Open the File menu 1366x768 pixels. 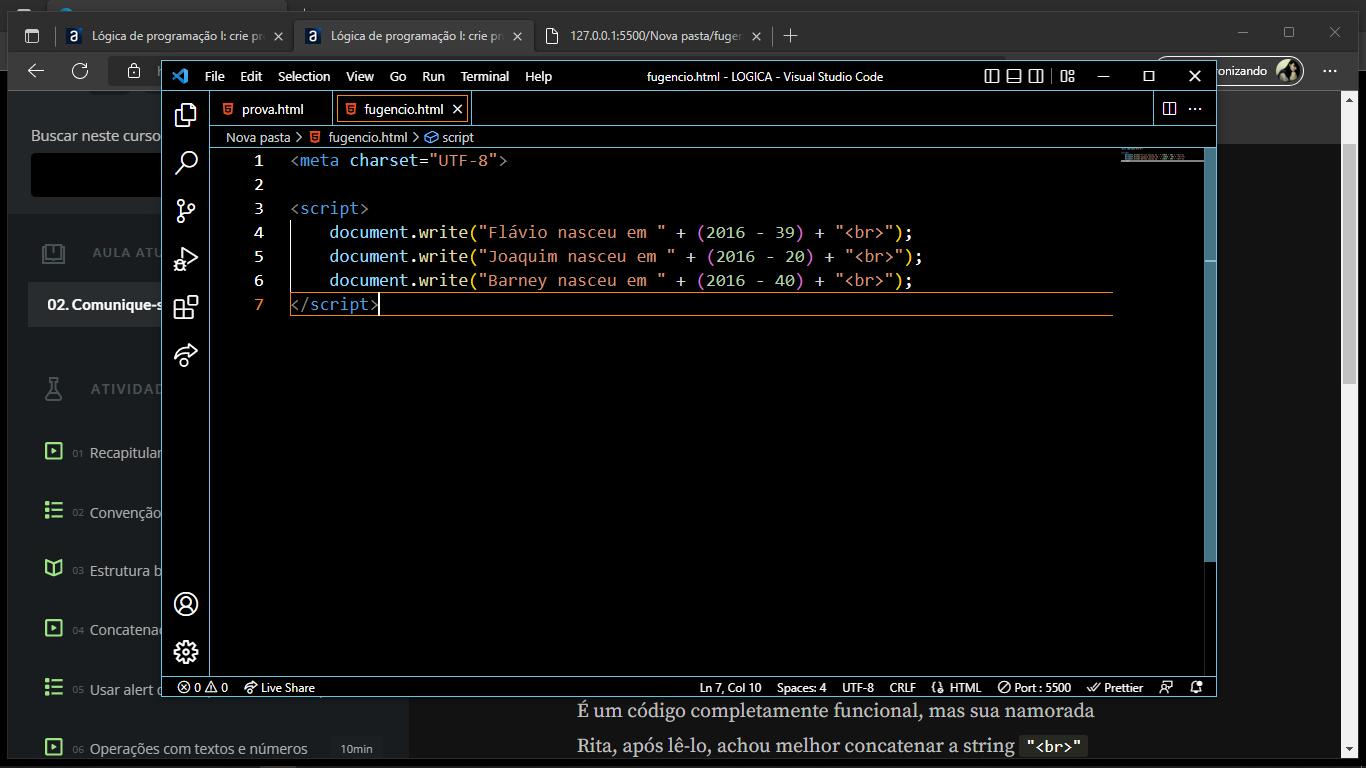(214, 76)
